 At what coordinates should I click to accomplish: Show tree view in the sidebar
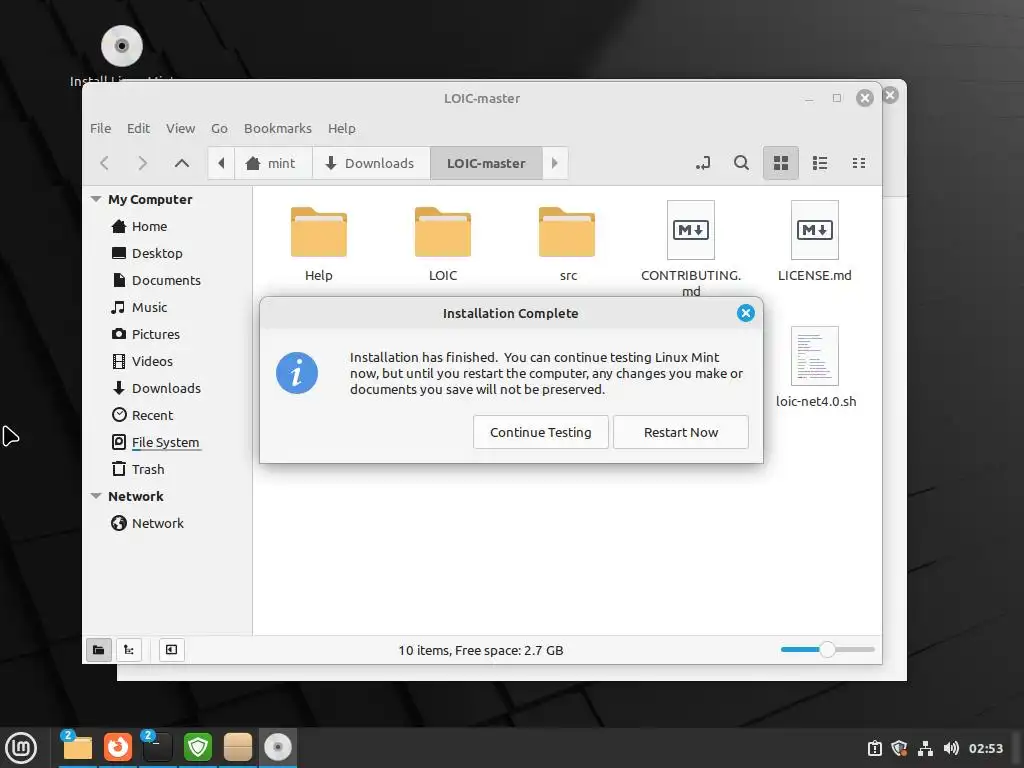click(x=129, y=650)
